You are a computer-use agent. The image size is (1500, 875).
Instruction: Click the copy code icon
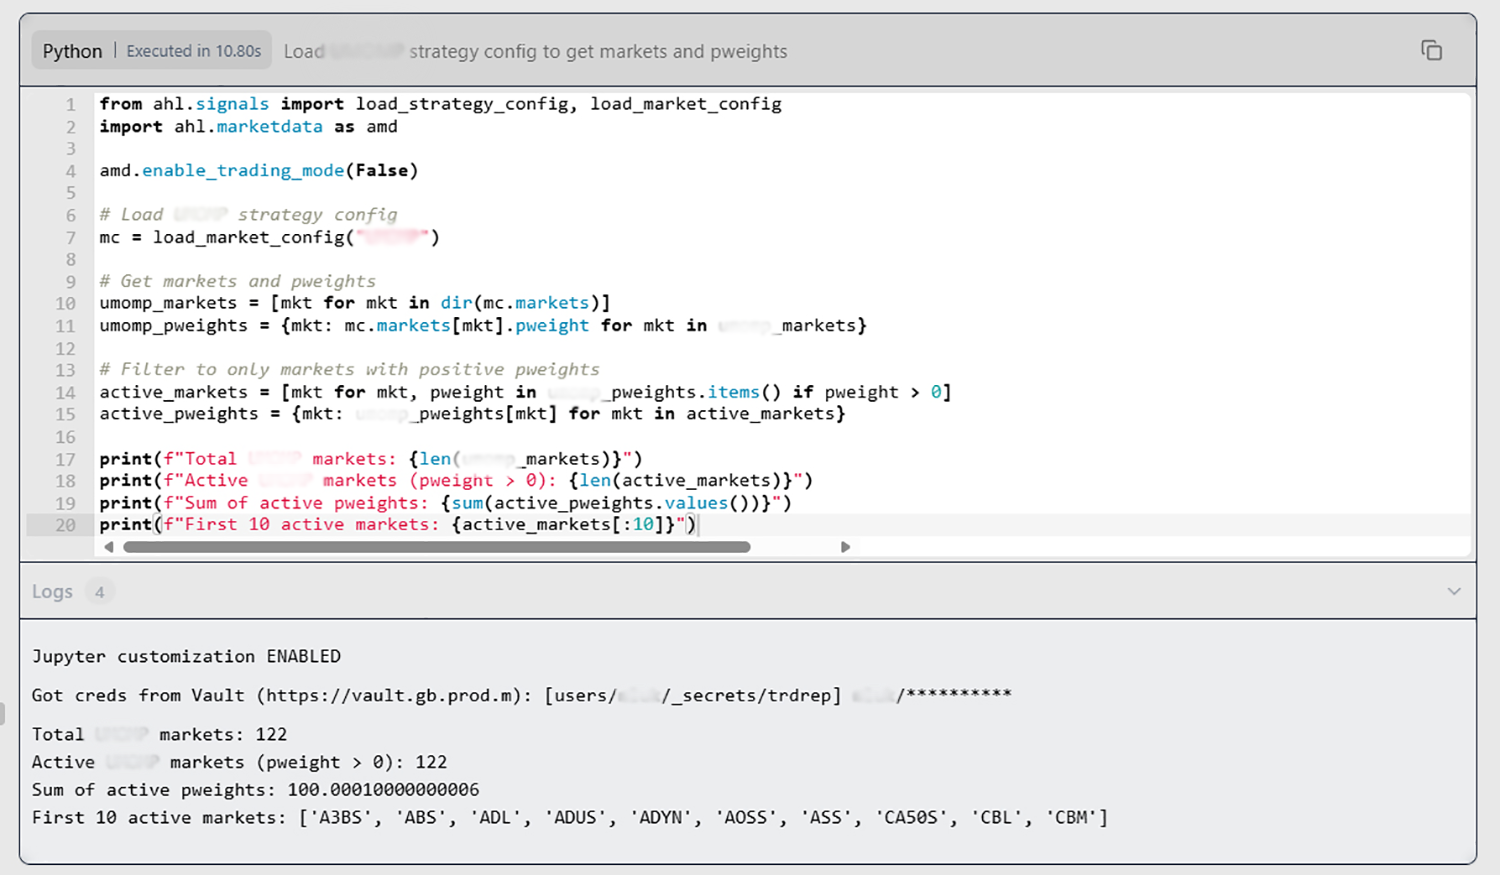[1431, 51]
